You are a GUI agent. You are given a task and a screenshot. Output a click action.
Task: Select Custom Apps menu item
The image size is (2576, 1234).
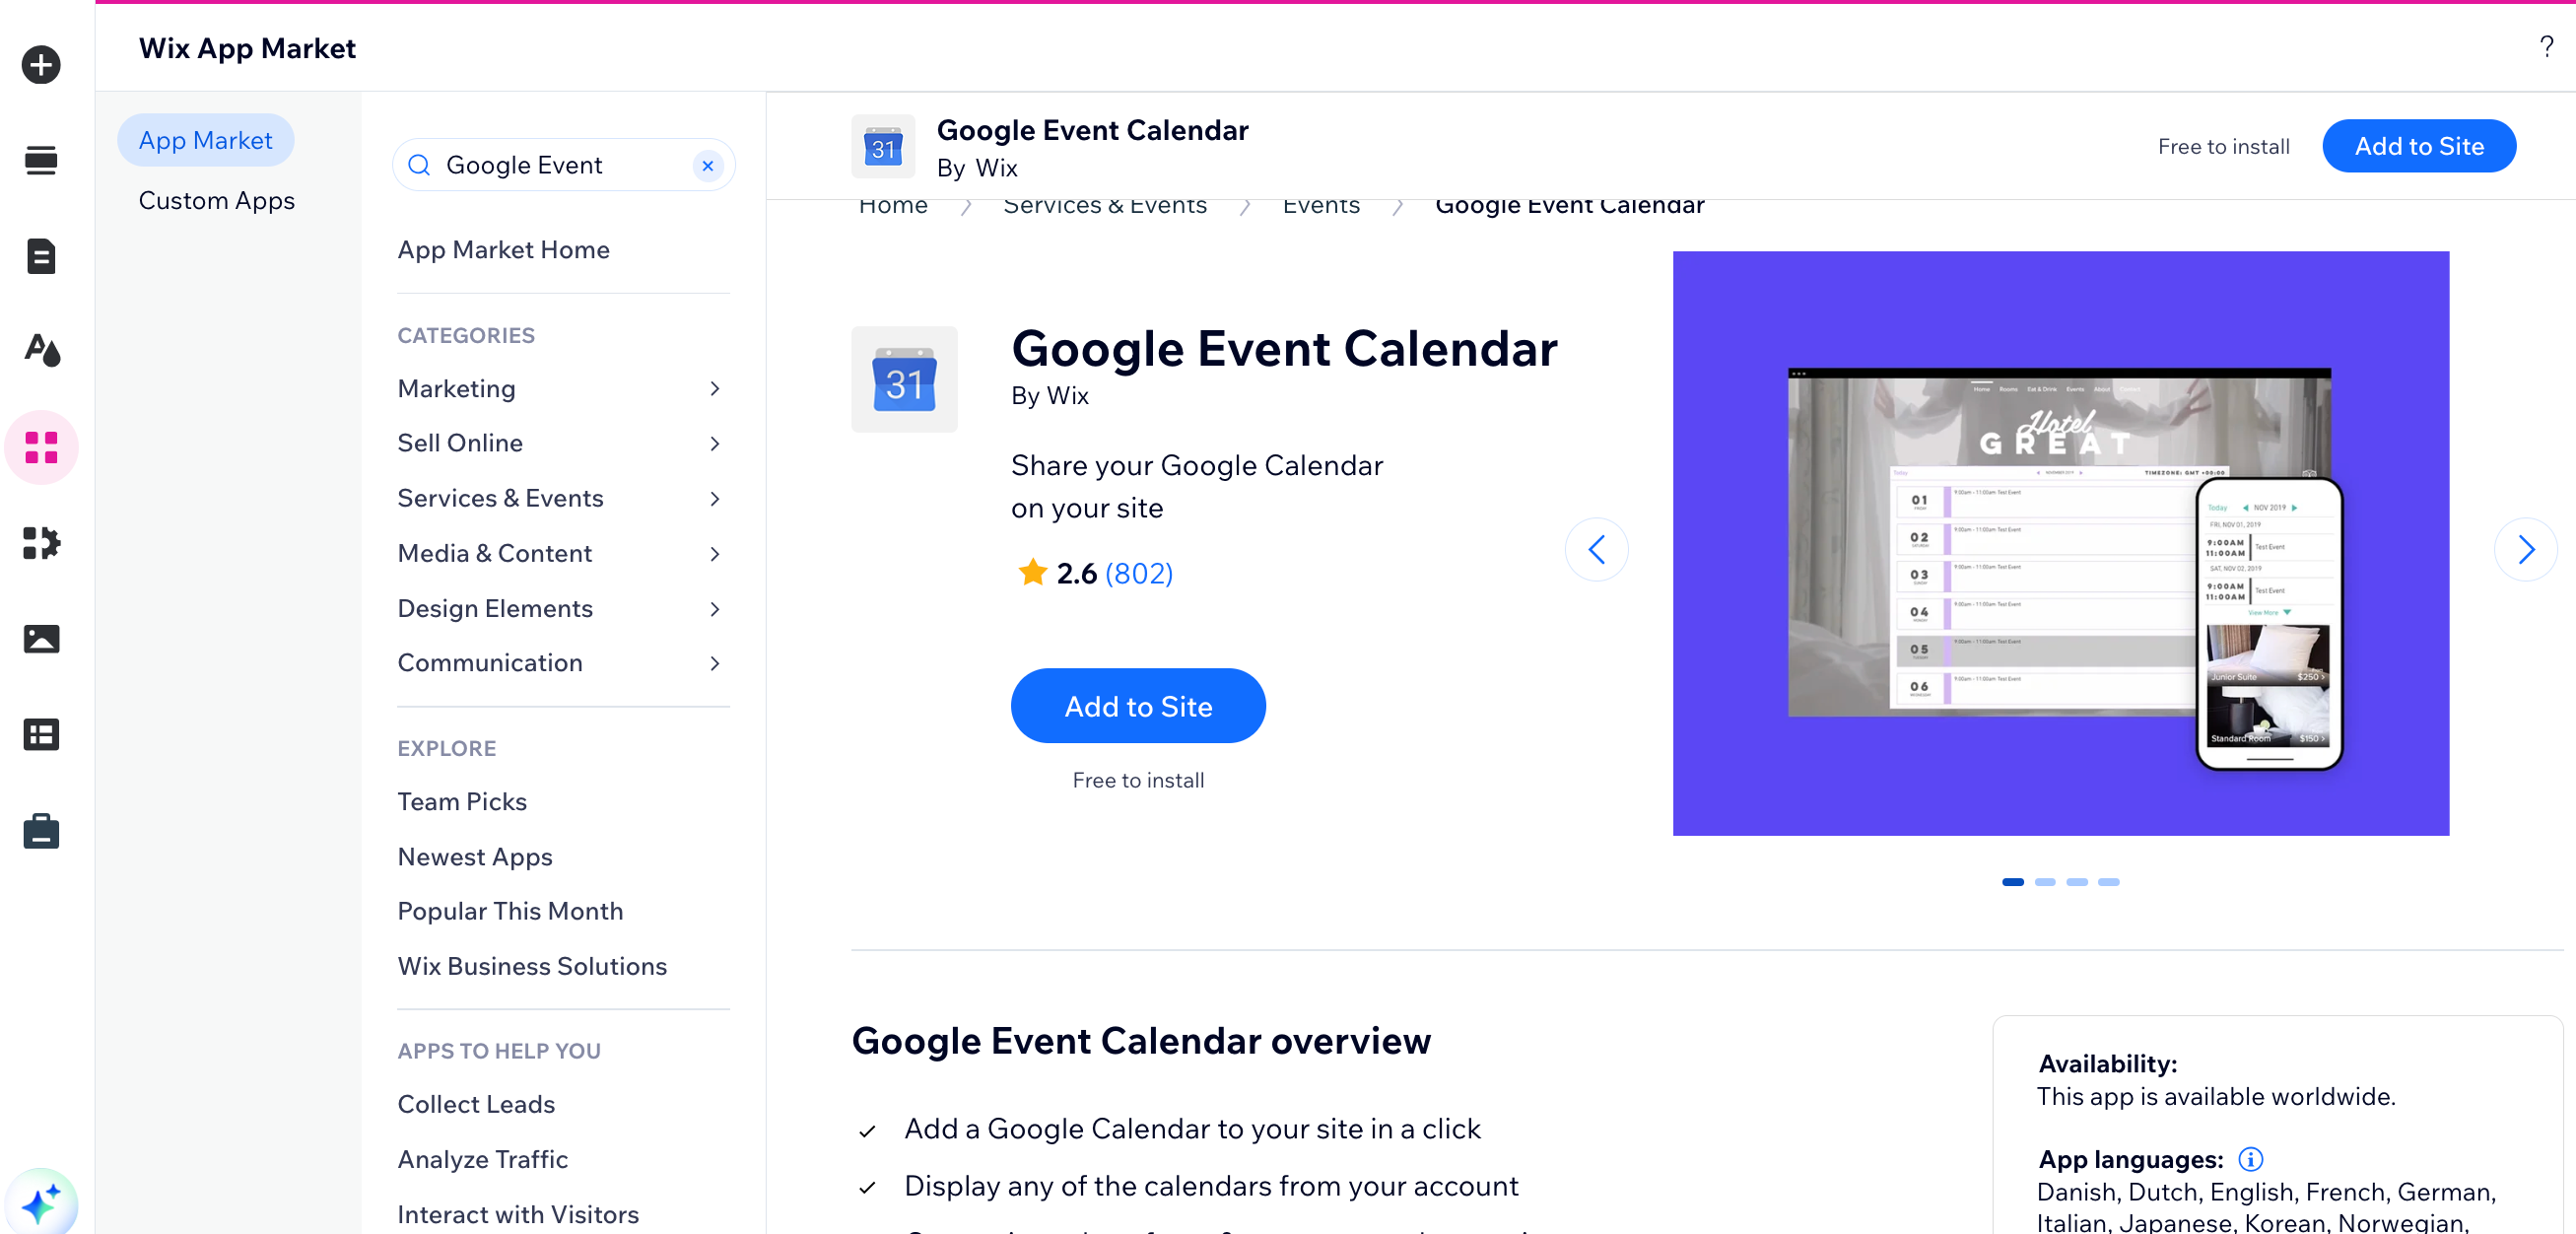217,199
